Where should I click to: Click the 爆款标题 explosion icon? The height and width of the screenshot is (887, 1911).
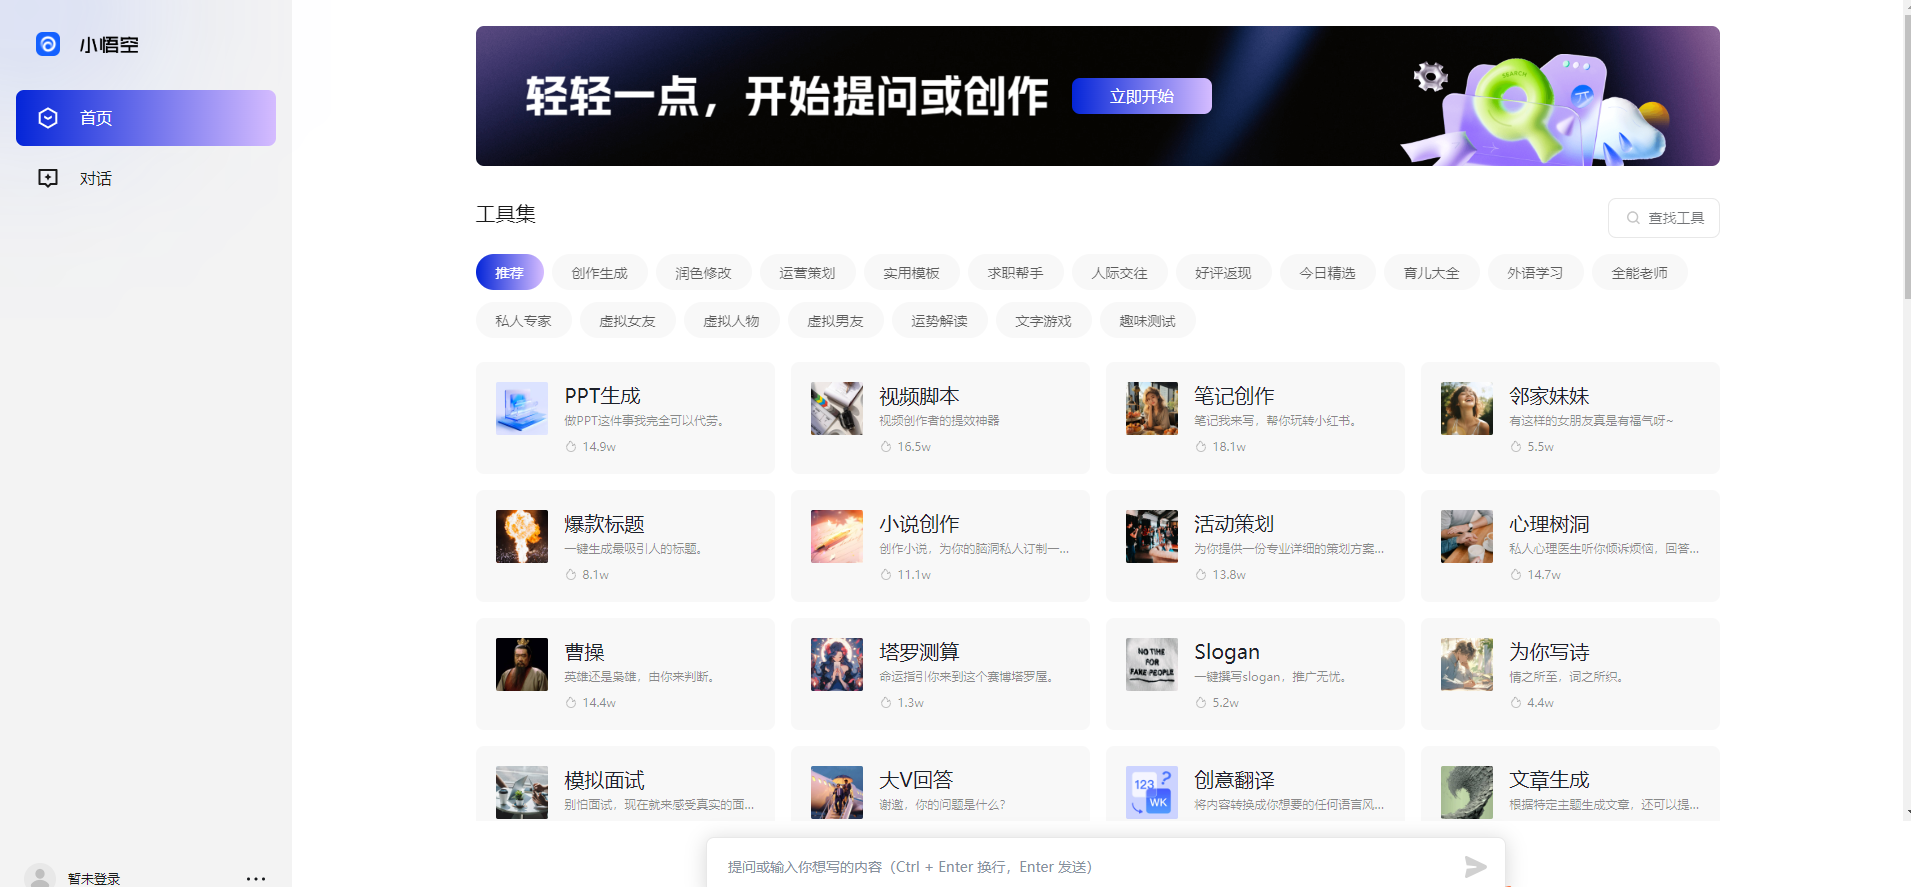[522, 536]
